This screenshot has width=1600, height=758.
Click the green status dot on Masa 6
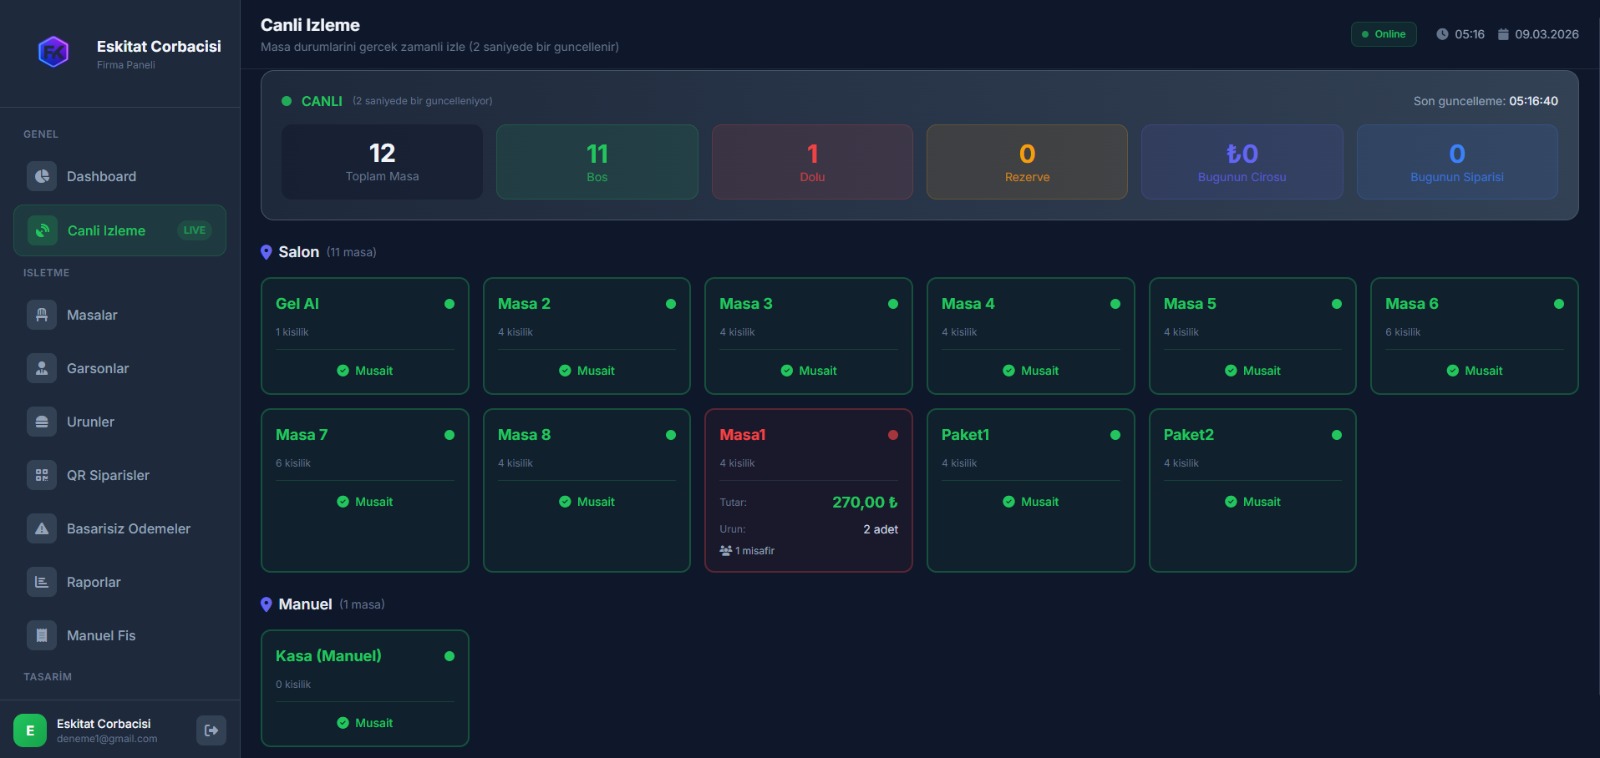1559,304
